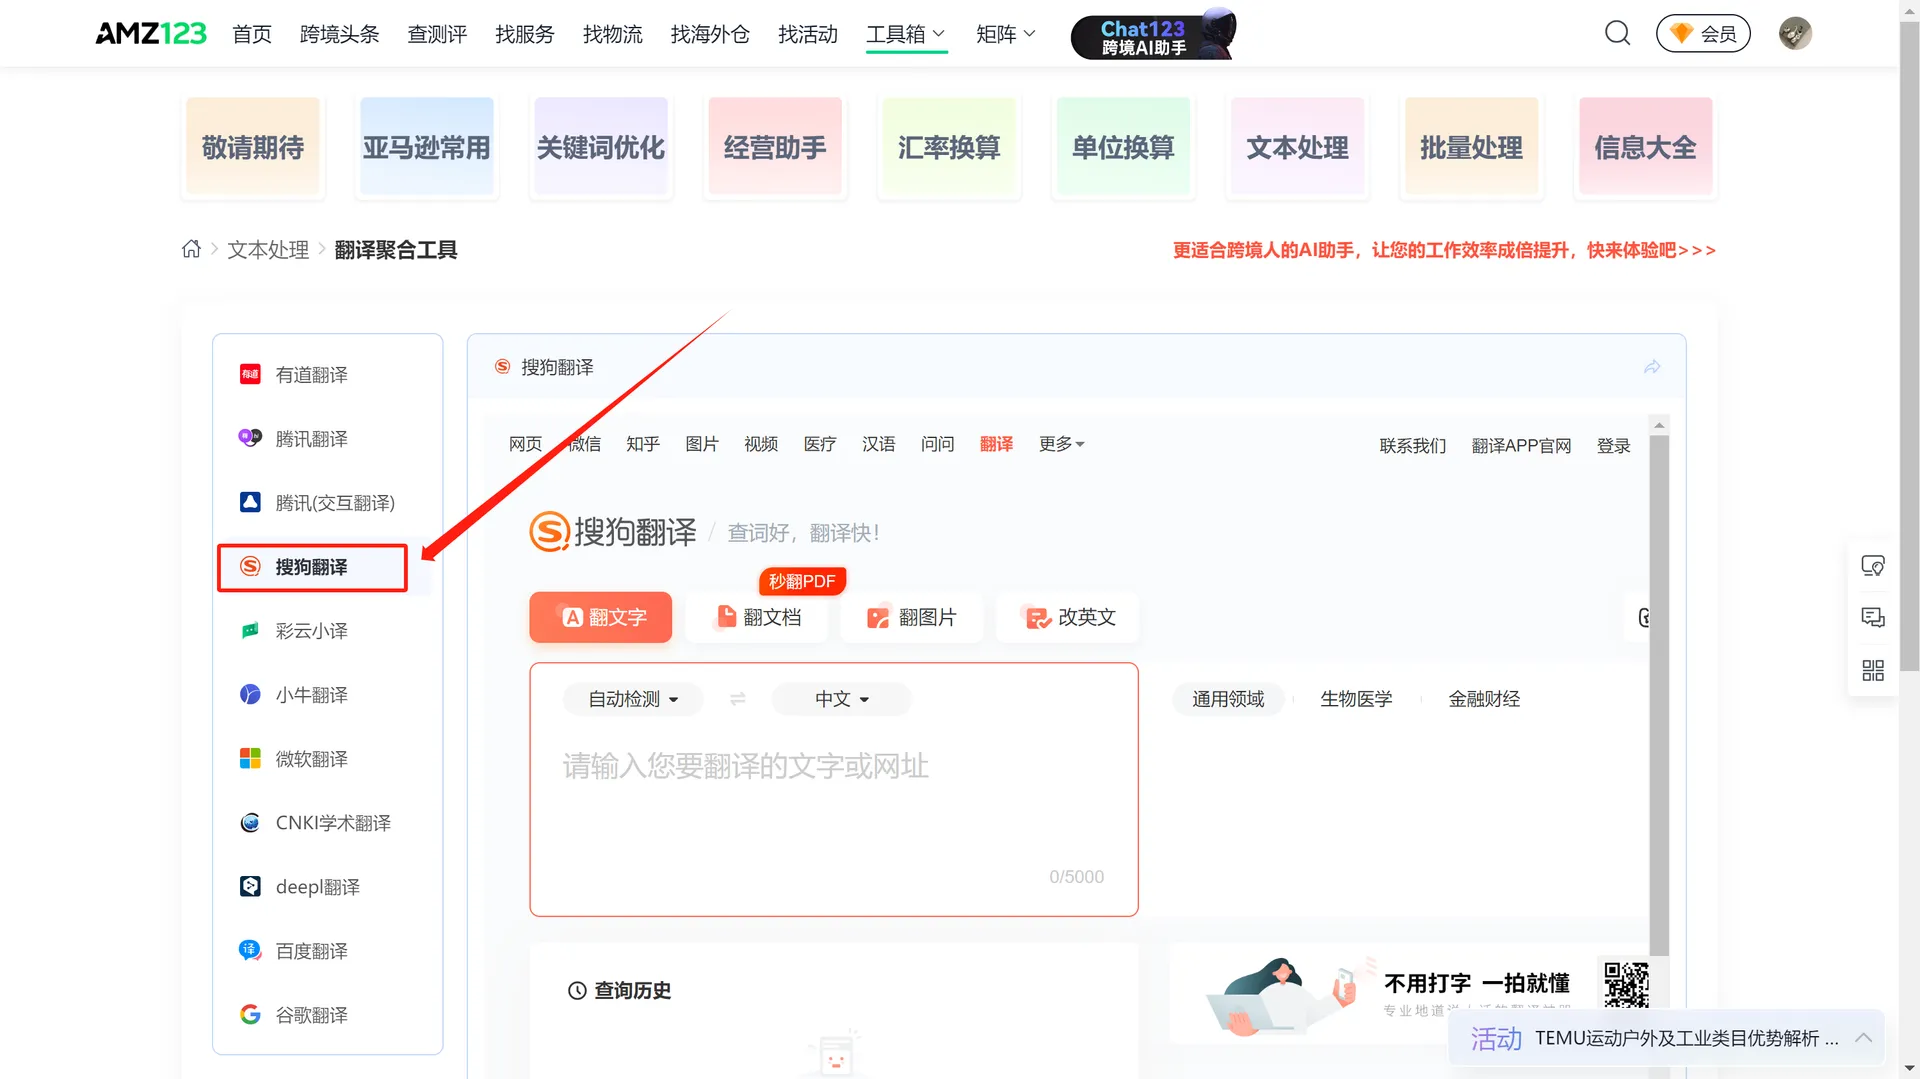Click the 会员 membership button

coord(1703,33)
